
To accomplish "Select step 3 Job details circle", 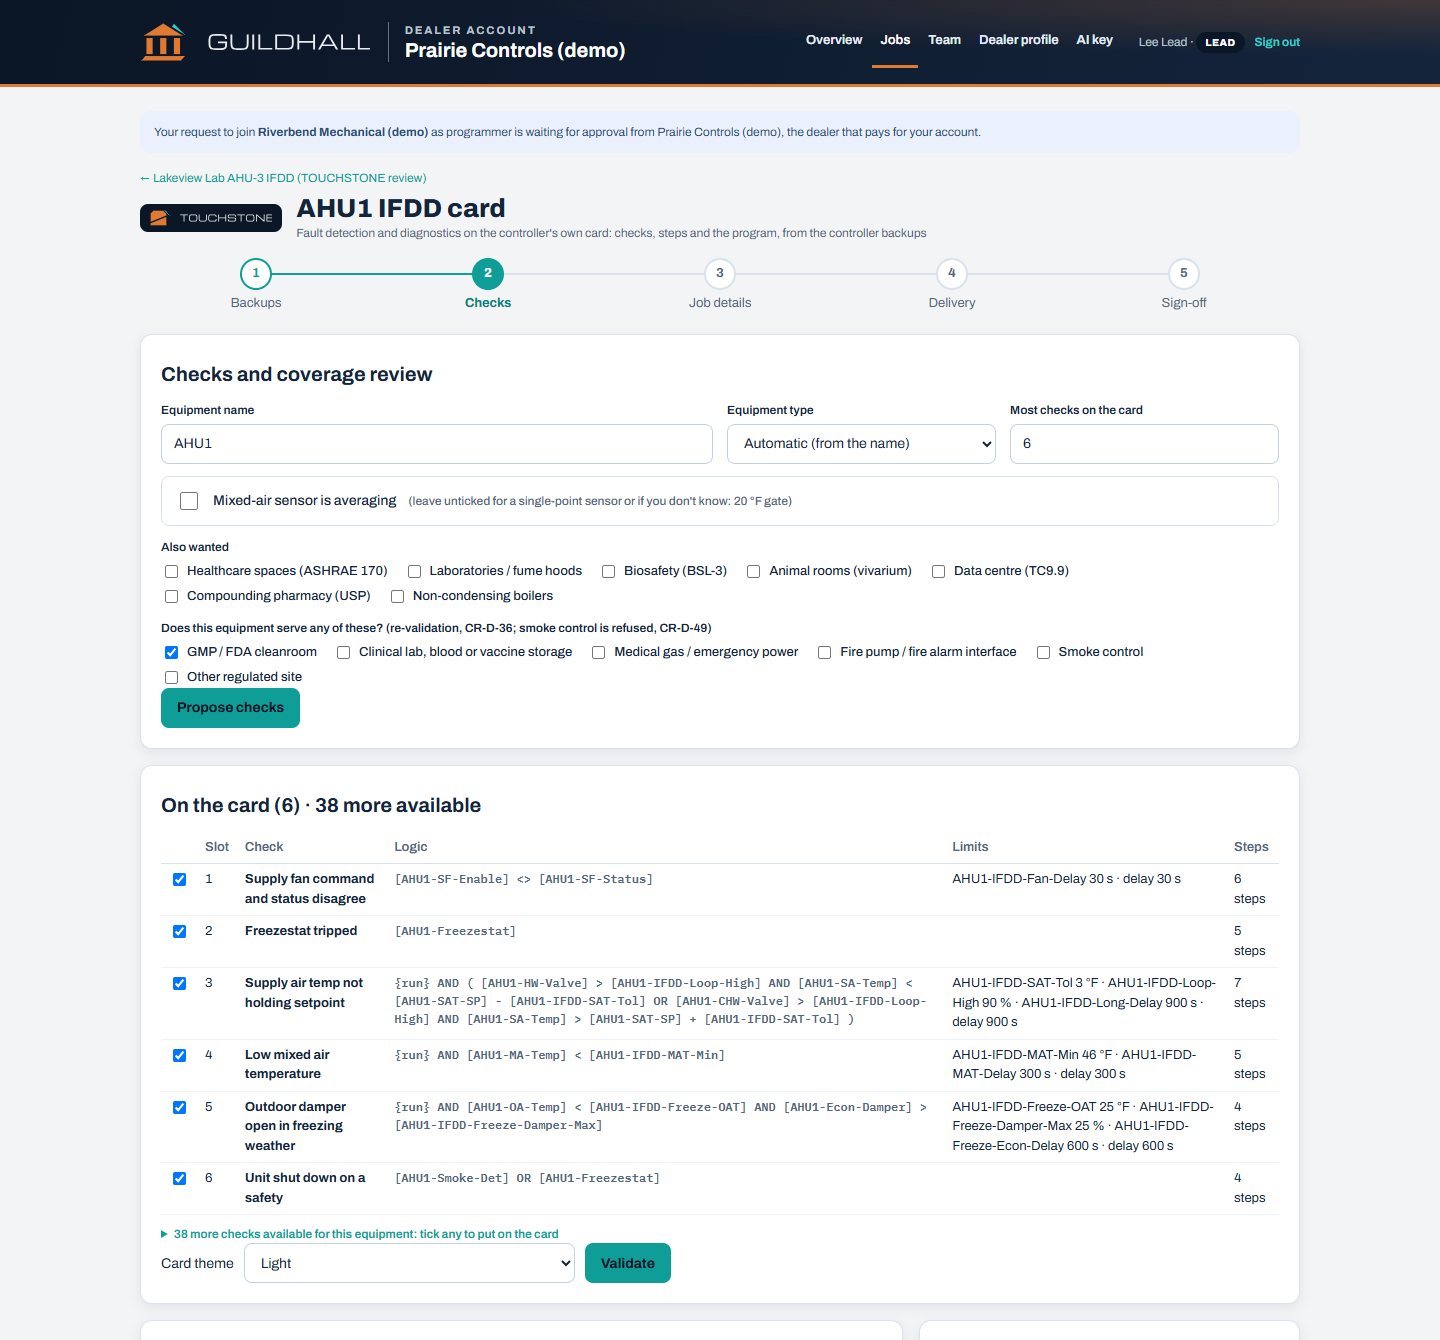I will coord(720,273).
